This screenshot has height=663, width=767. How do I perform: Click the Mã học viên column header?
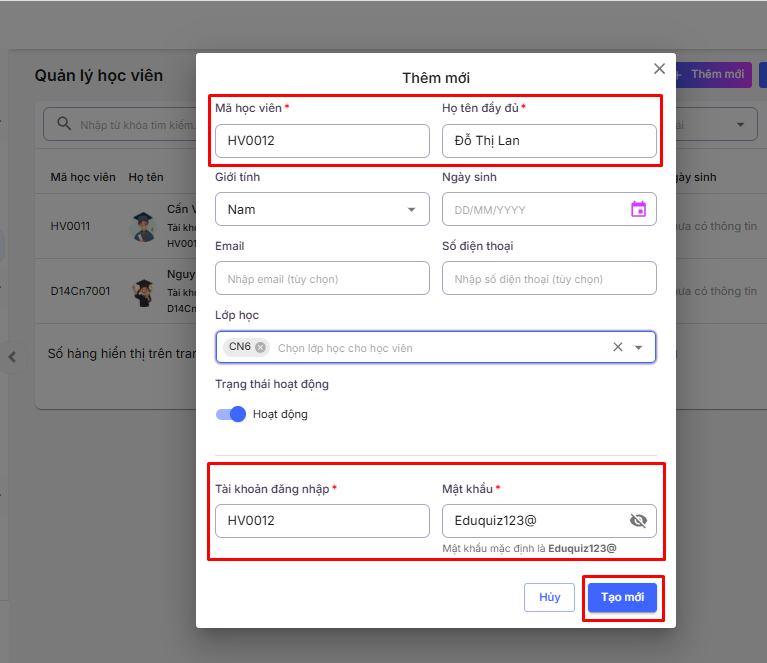[x=83, y=177]
